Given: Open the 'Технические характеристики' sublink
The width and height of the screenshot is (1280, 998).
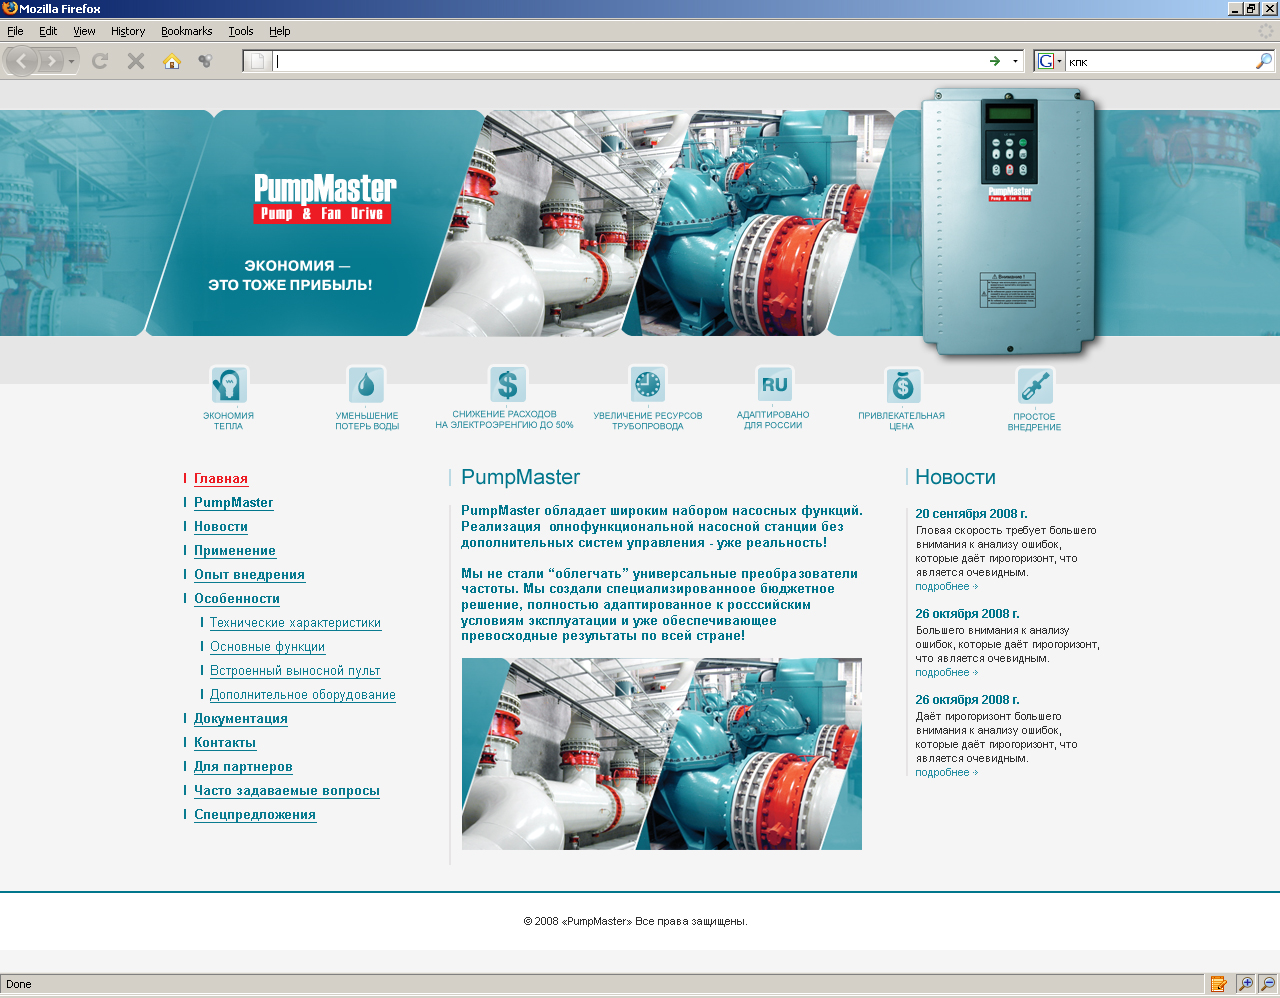Looking at the screenshot, I should [295, 623].
